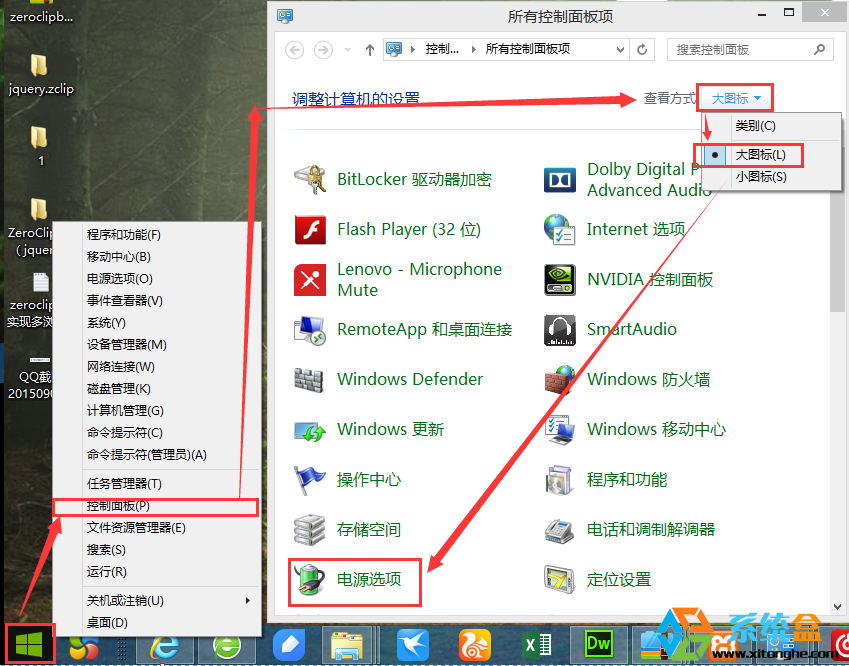Click the 搜索控制面板 search field
849x666 pixels.
point(750,50)
